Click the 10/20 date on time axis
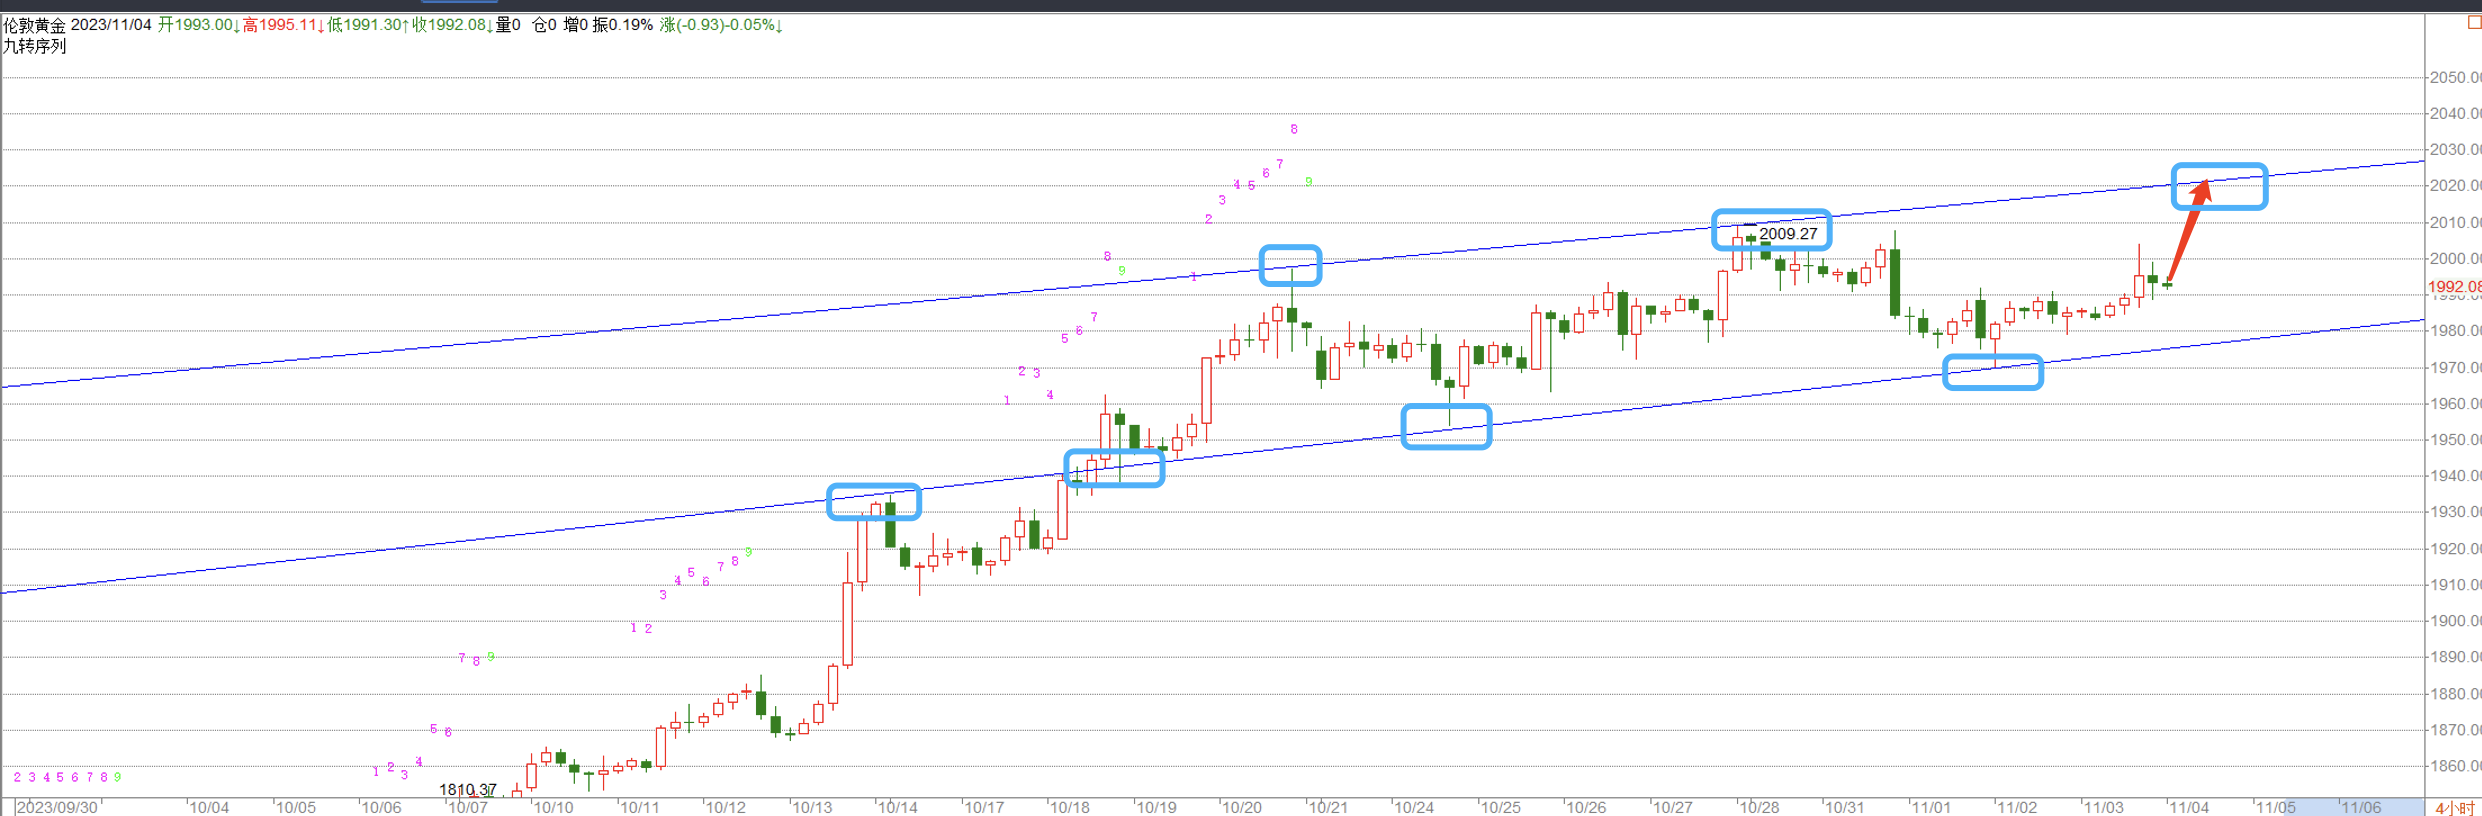2482x816 pixels. click(x=1241, y=807)
